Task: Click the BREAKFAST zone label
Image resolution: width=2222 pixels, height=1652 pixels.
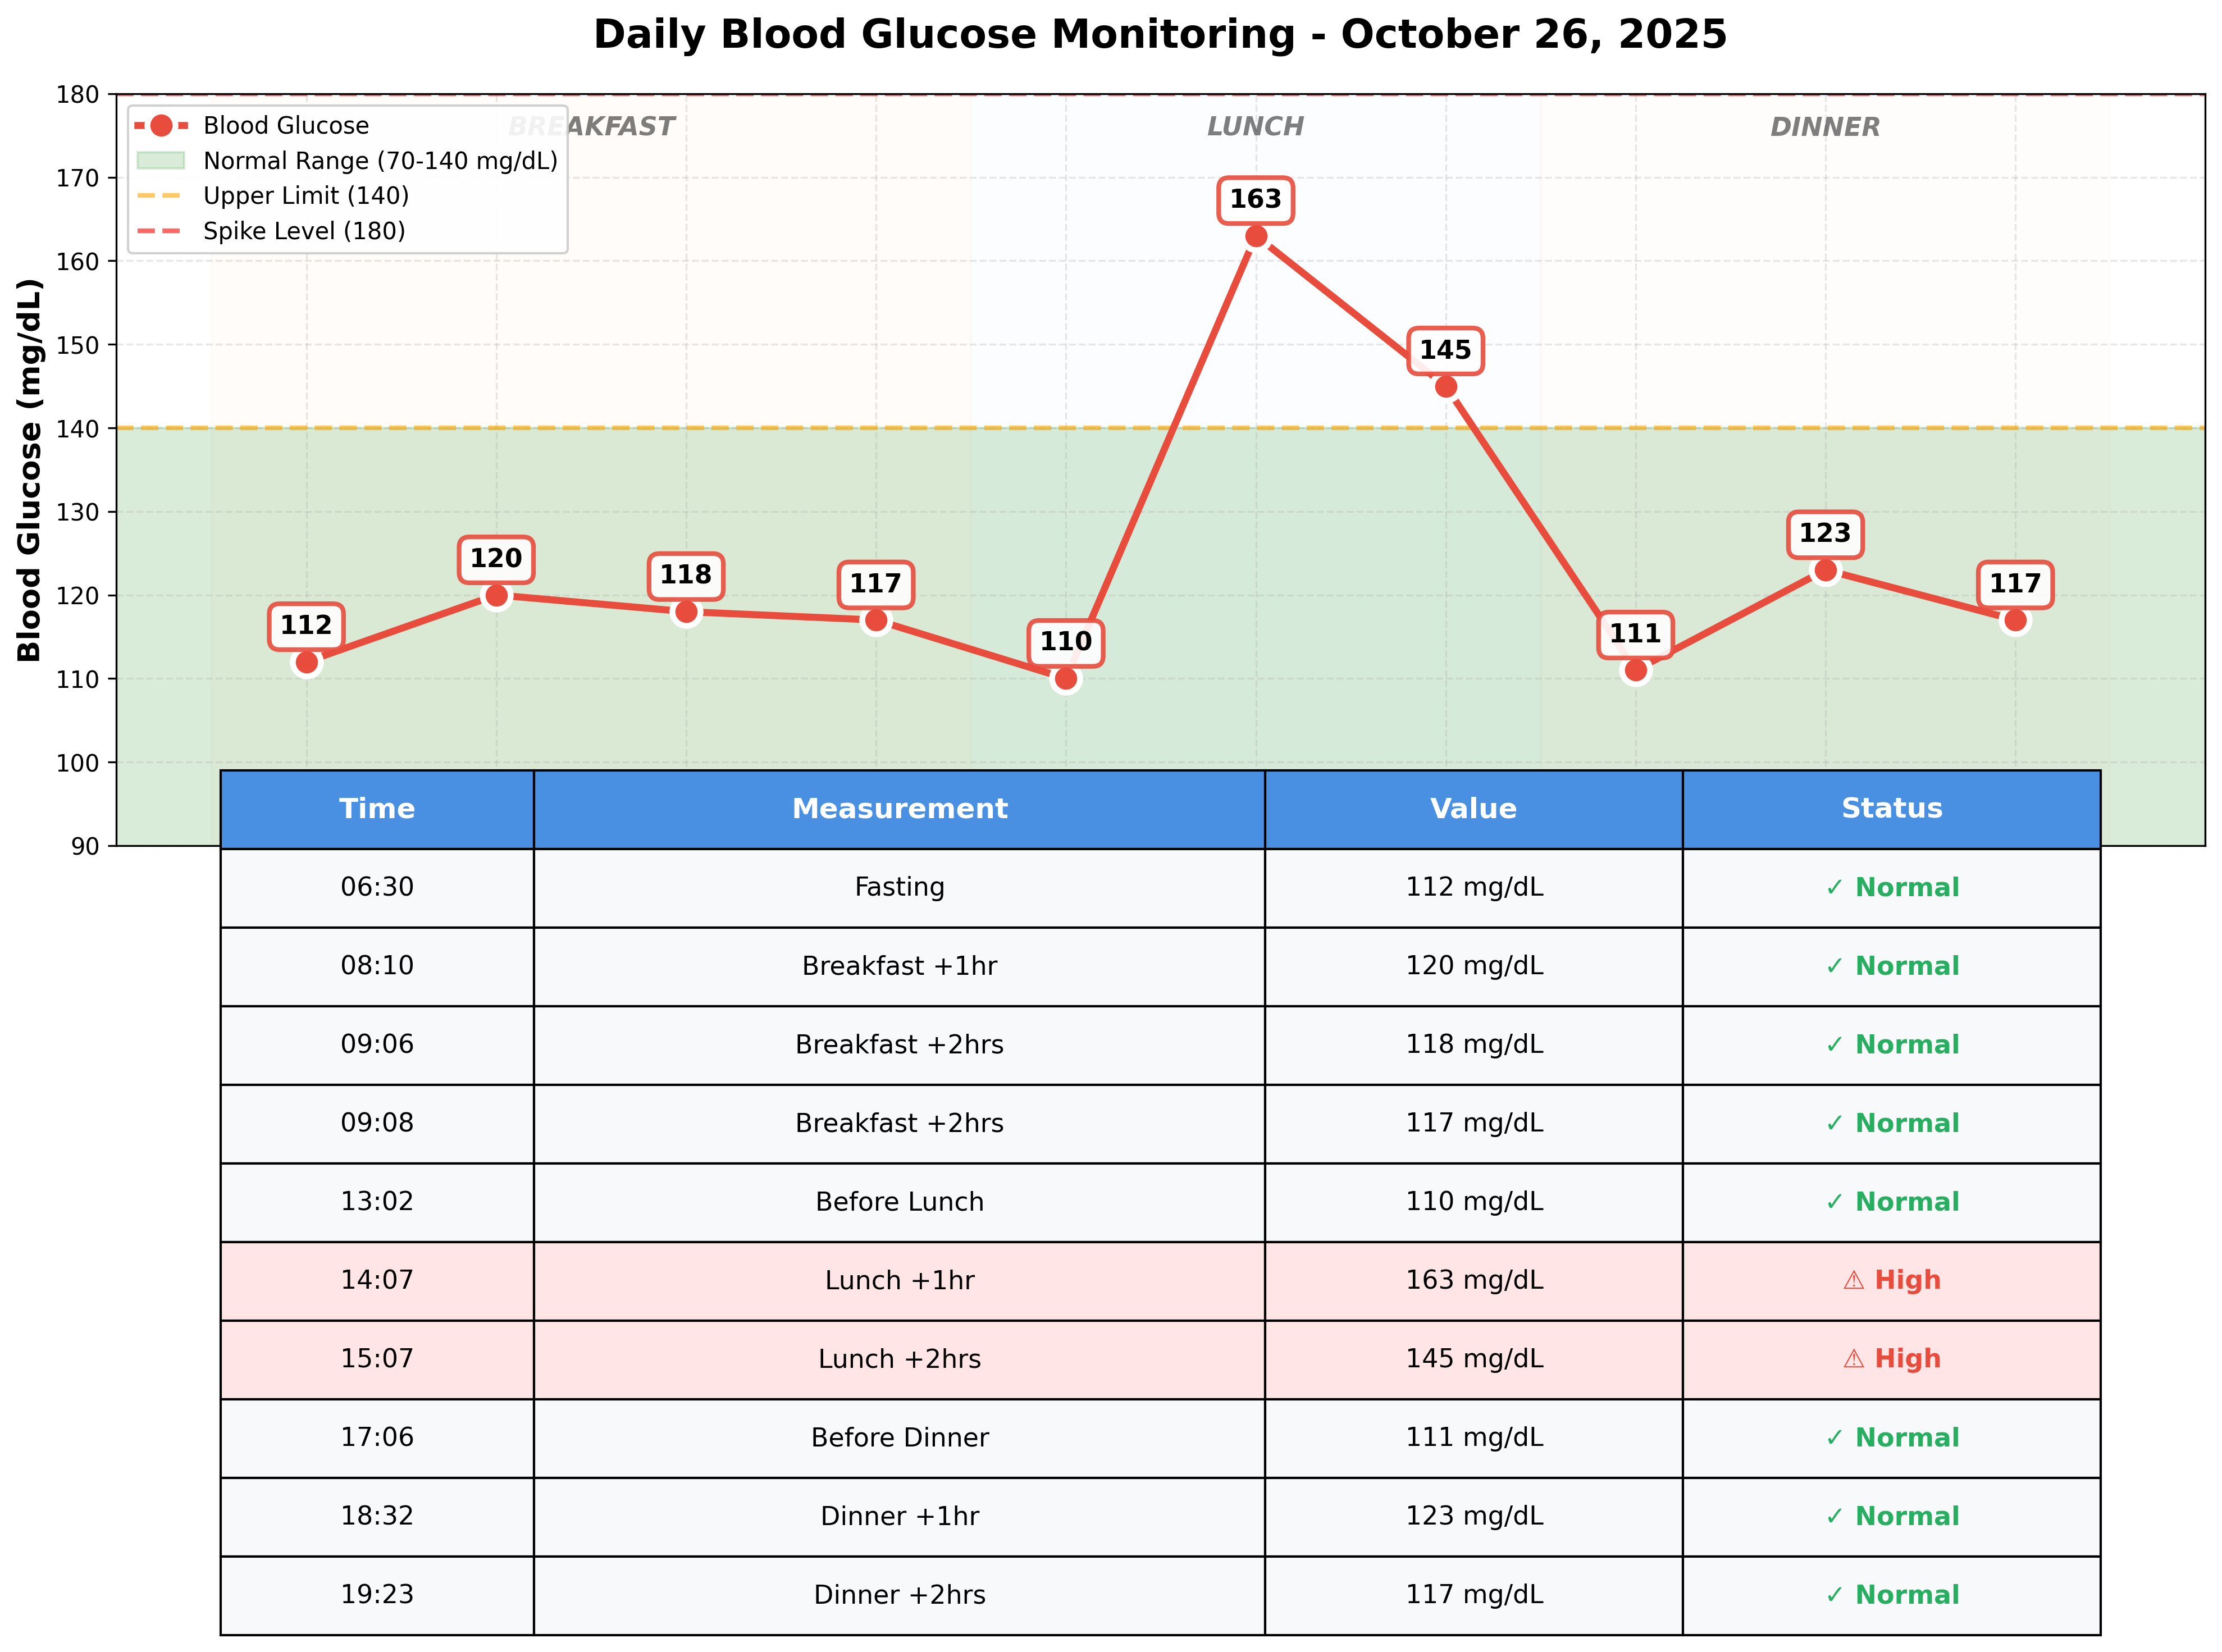Action: coord(591,127)
